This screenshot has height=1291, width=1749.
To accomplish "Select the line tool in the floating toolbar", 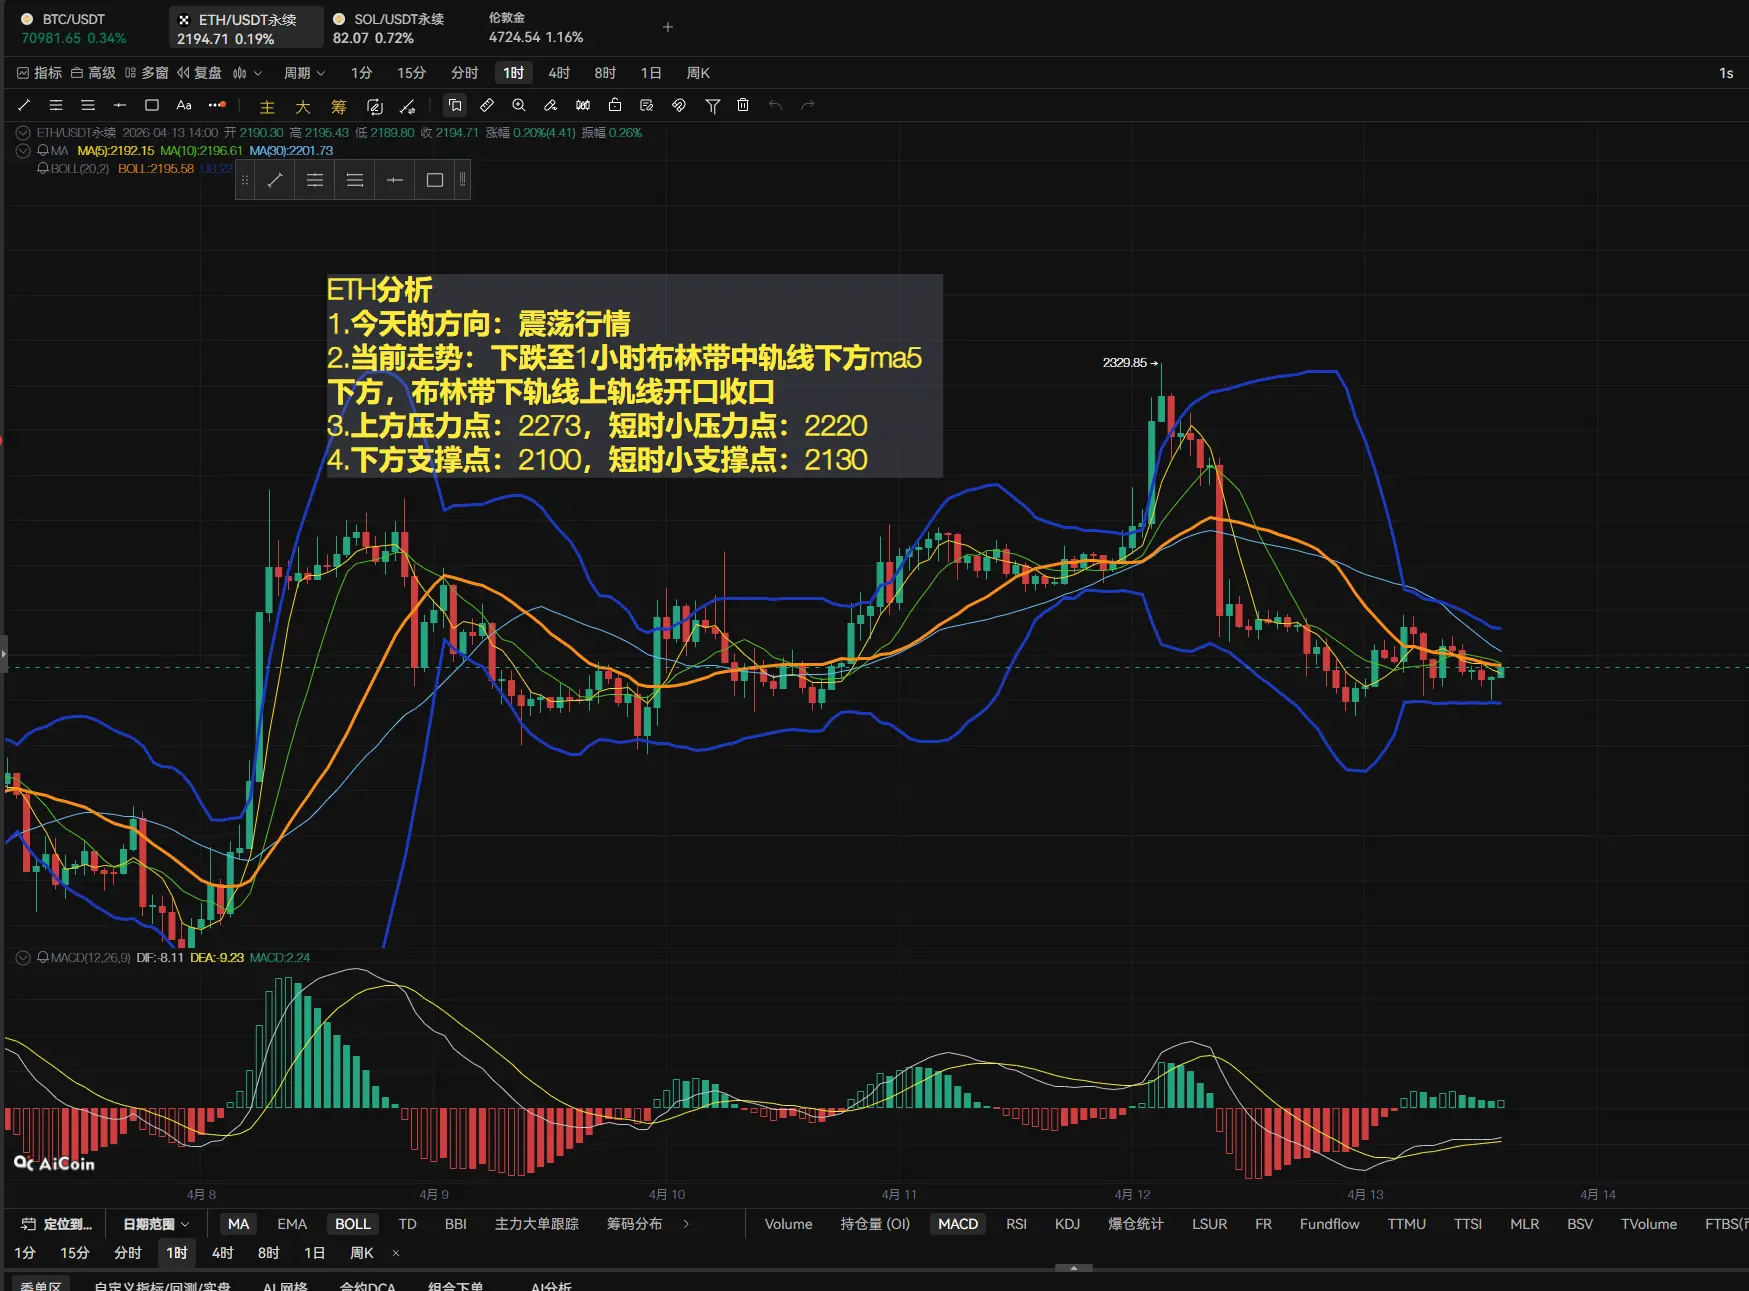I will (275, 180).
